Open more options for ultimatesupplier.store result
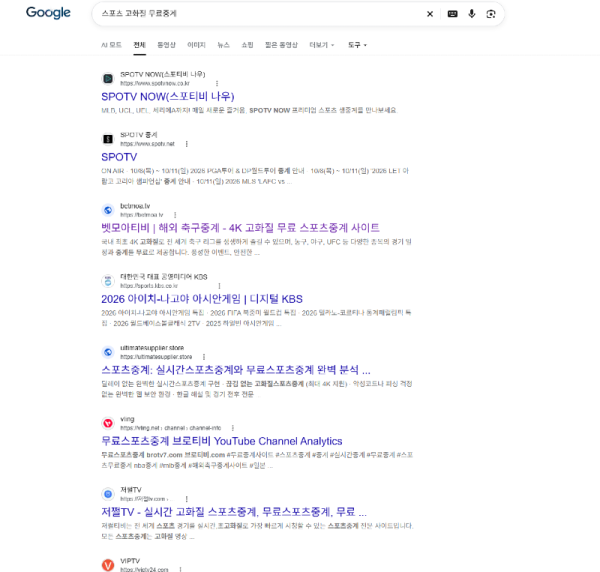 tap(204, 357)
